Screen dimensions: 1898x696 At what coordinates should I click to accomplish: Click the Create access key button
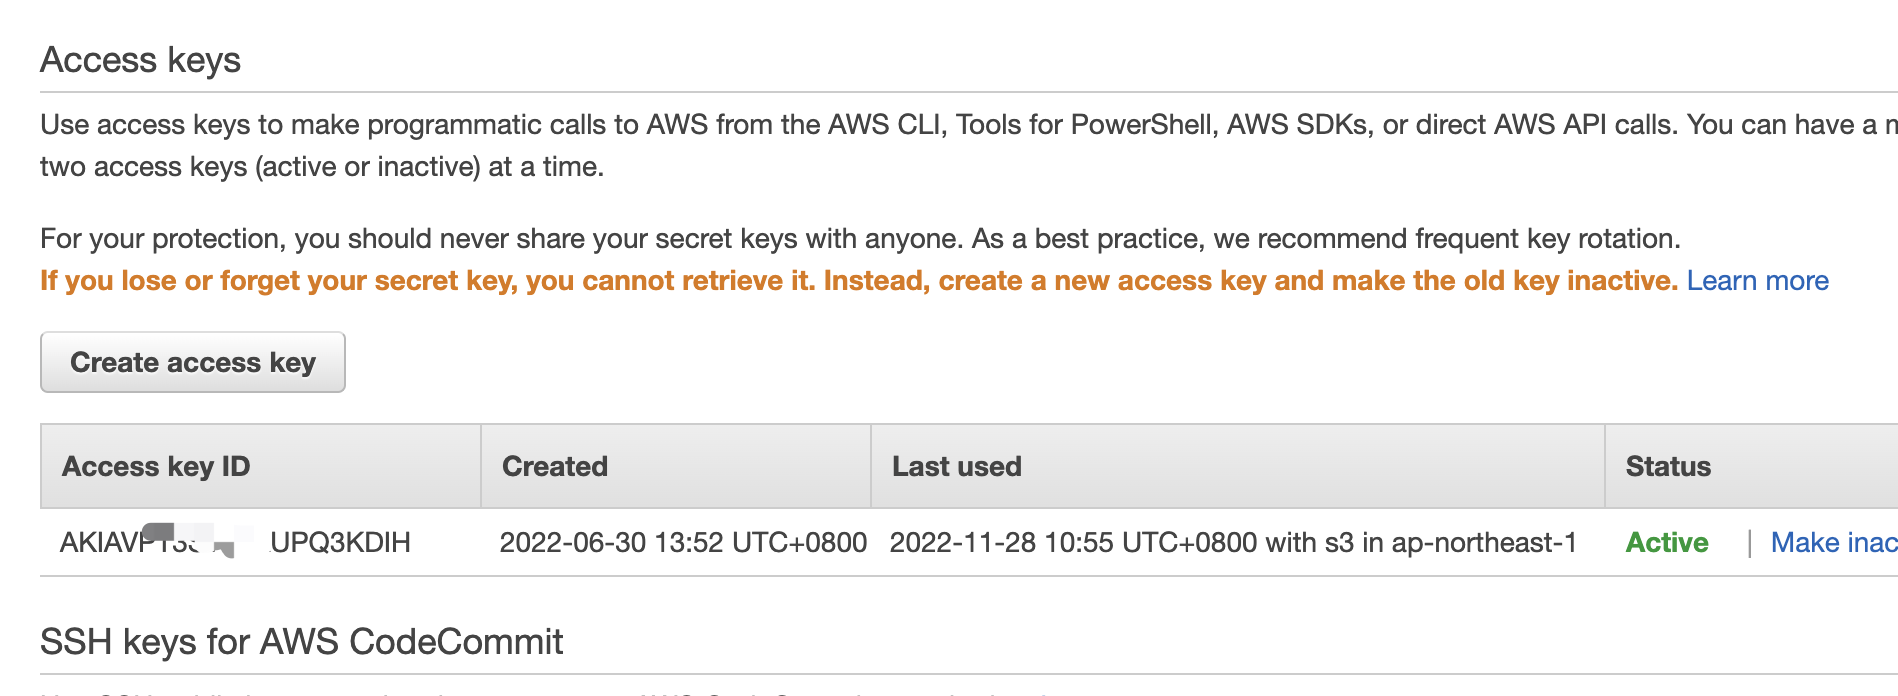tap(193, 362)
